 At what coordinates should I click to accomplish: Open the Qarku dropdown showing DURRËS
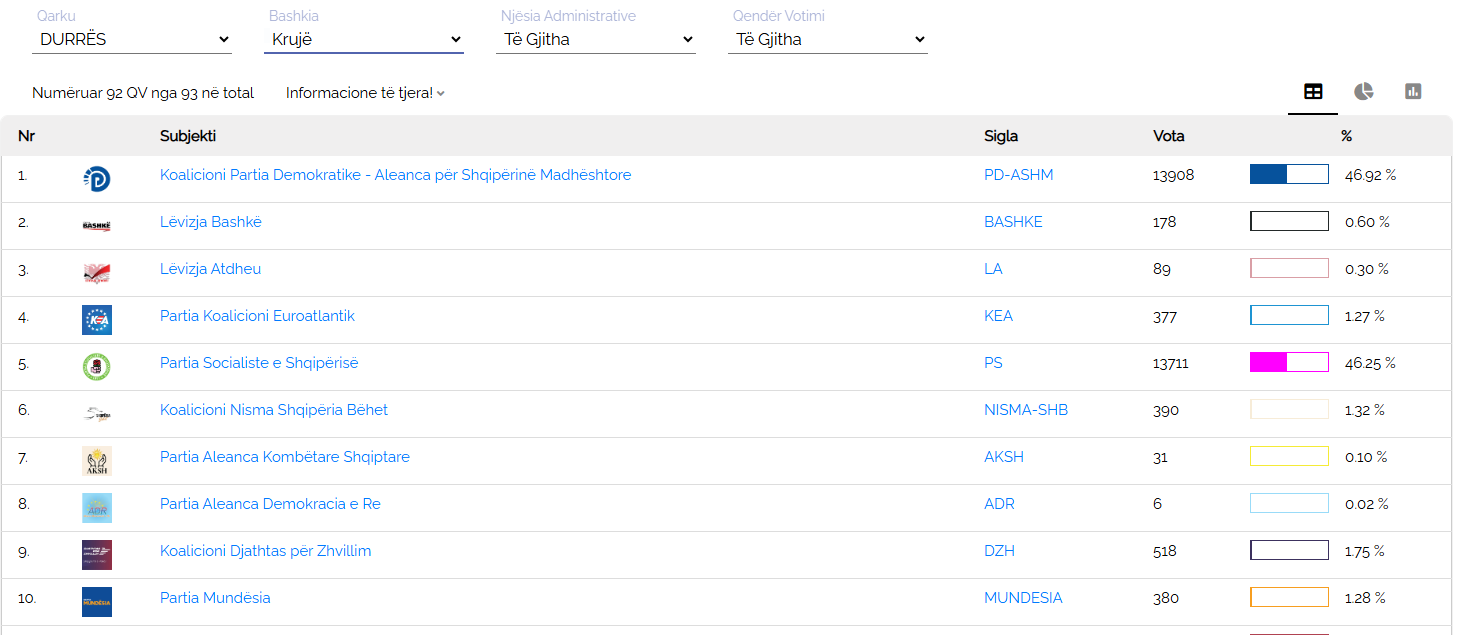132,40
